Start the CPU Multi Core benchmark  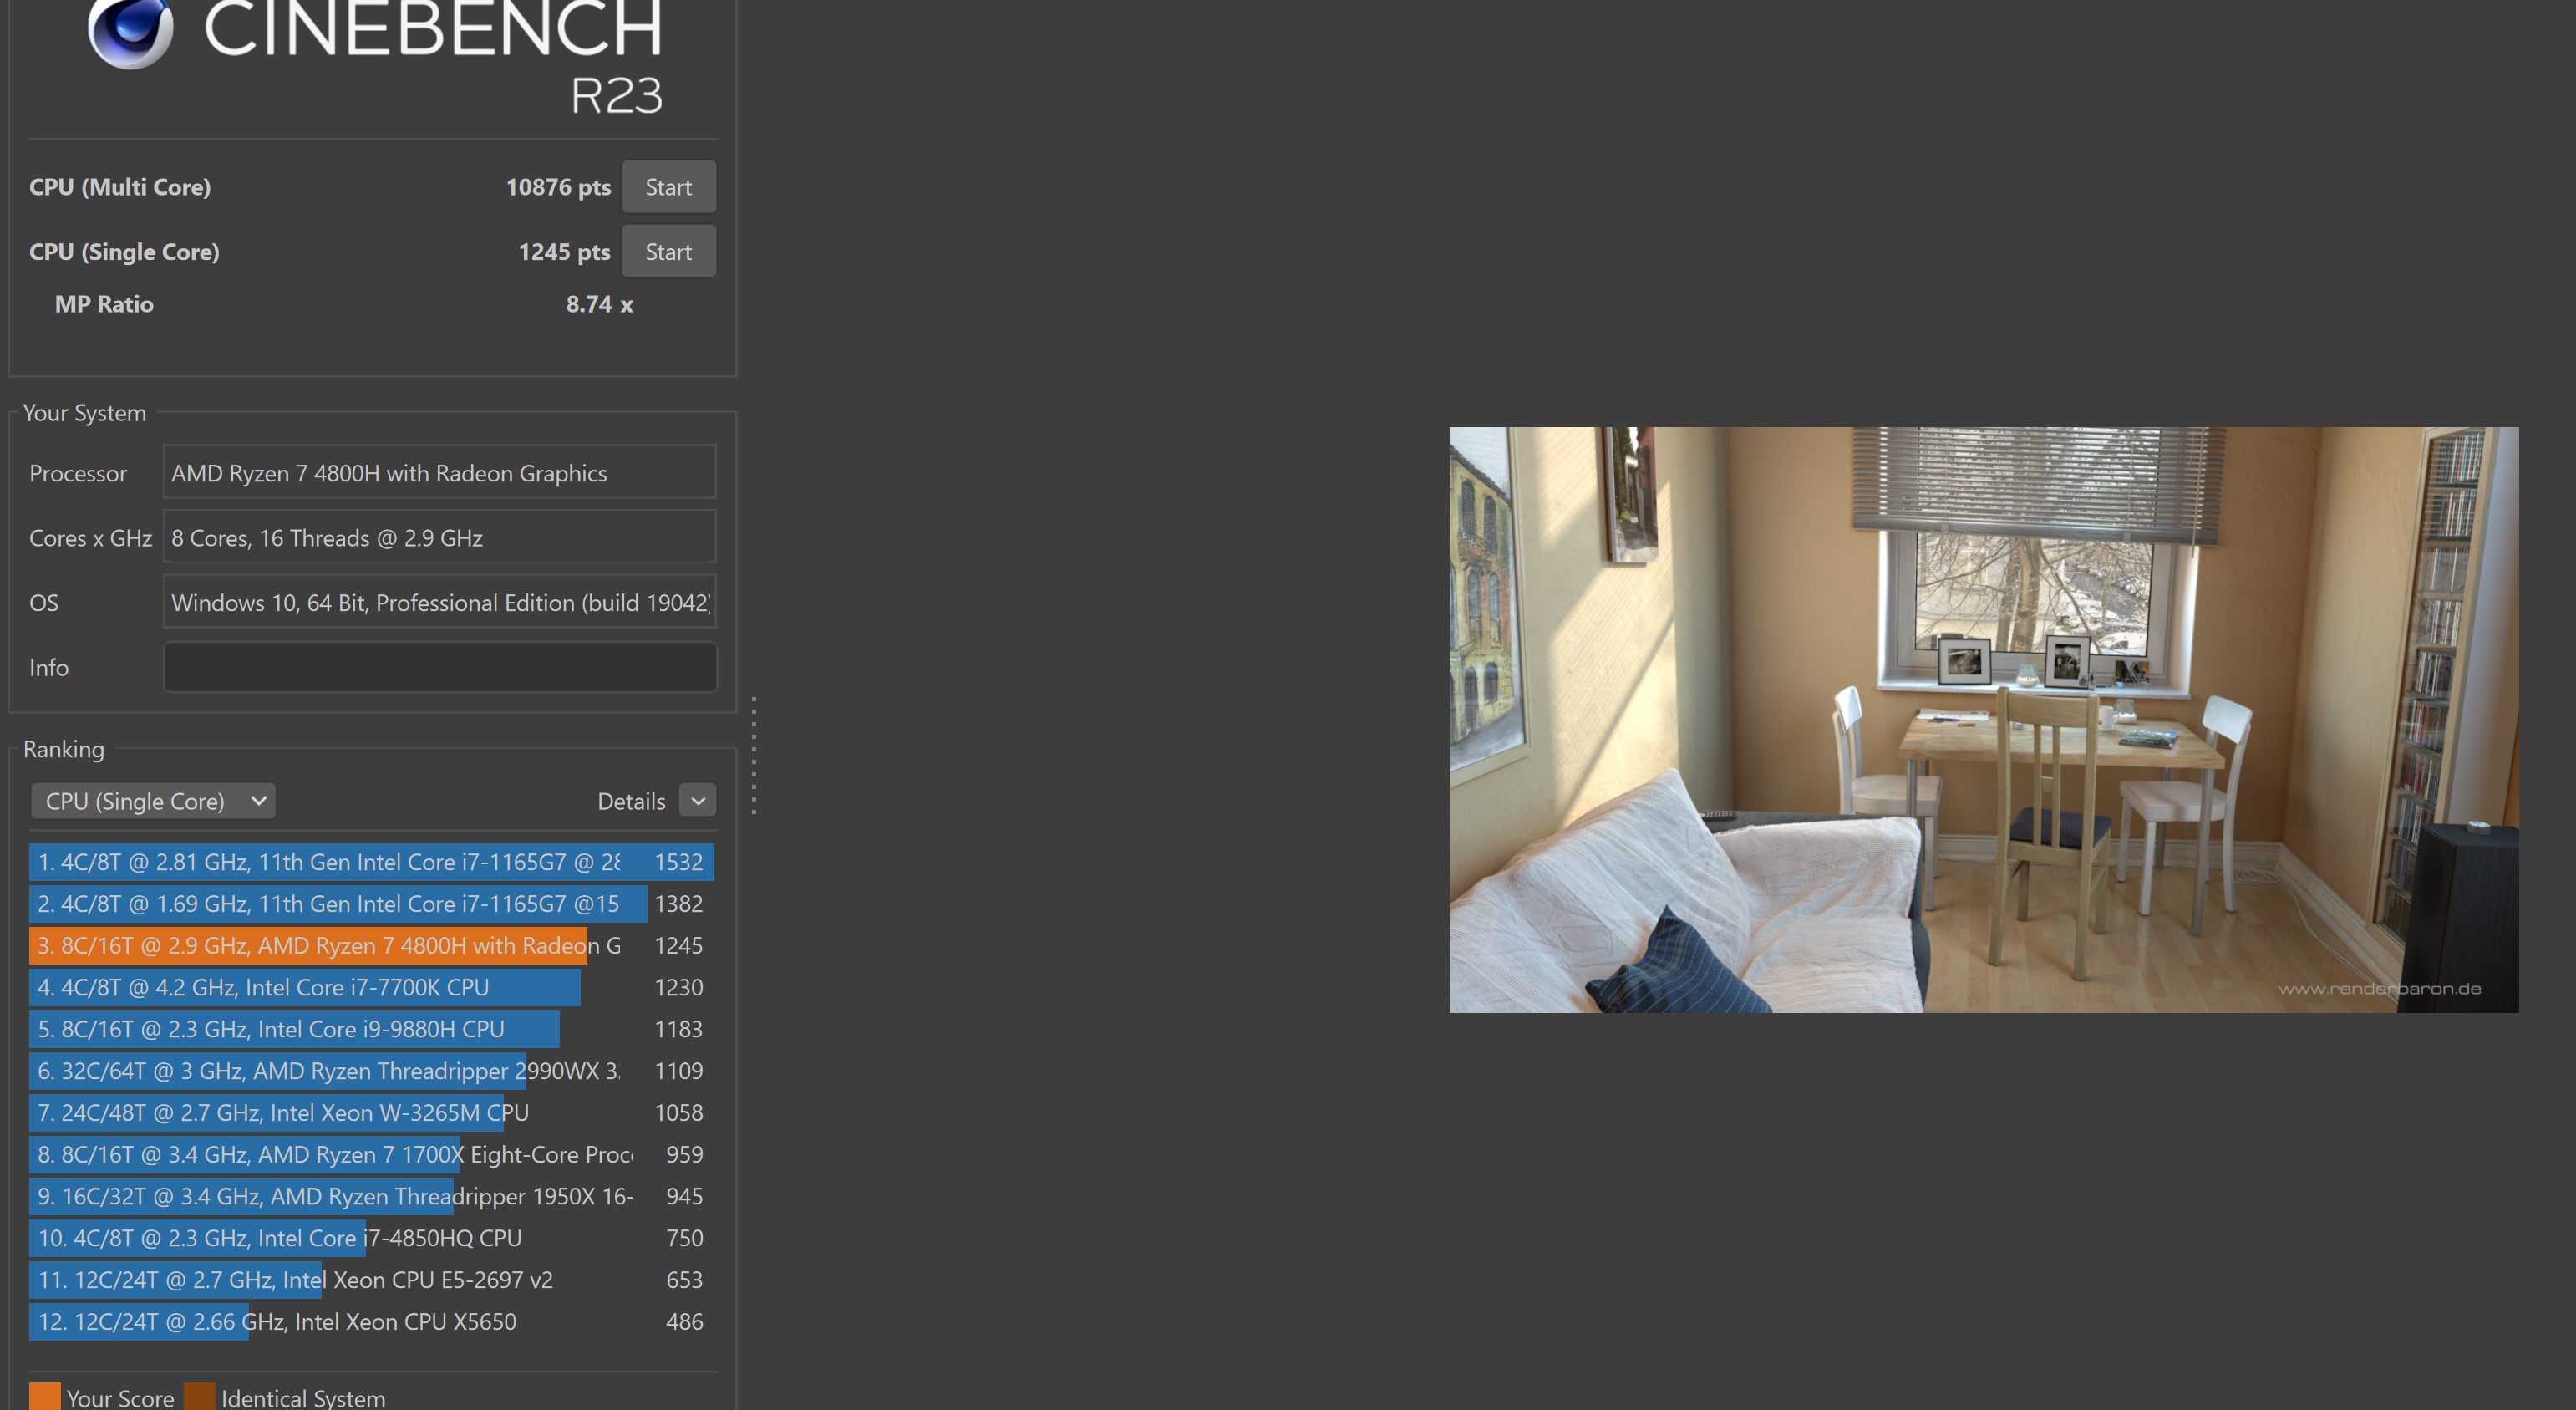pyautogui.click(x=668, y=187)
